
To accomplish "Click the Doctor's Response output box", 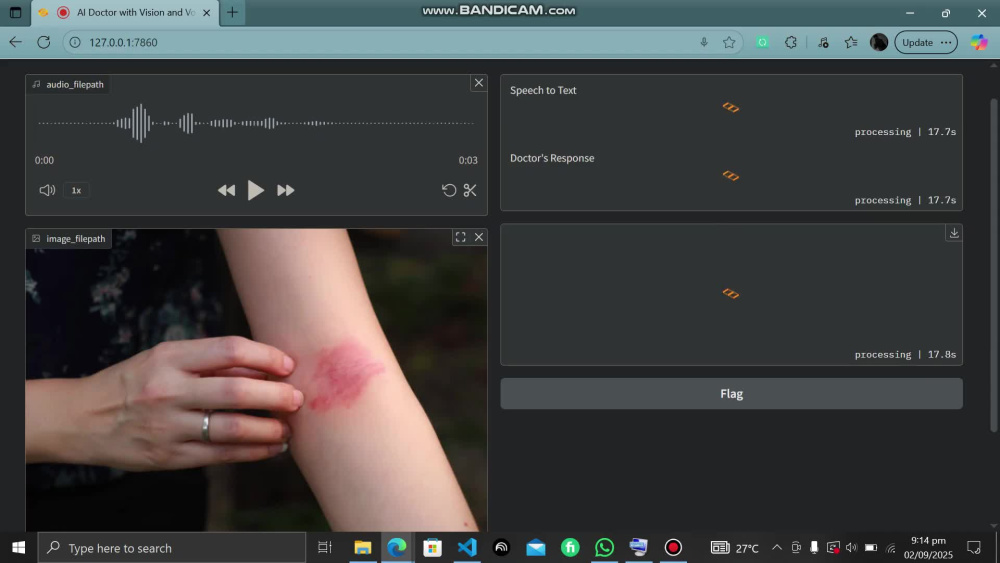I will (x=732, y=177).
